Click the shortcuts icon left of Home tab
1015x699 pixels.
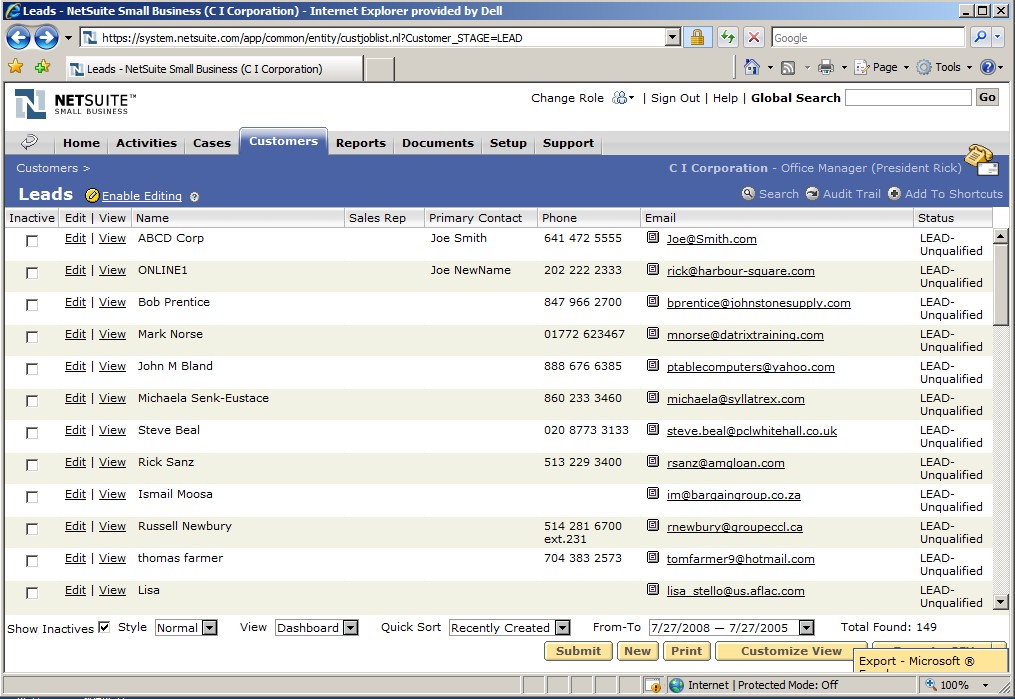[x=29, y=142]
